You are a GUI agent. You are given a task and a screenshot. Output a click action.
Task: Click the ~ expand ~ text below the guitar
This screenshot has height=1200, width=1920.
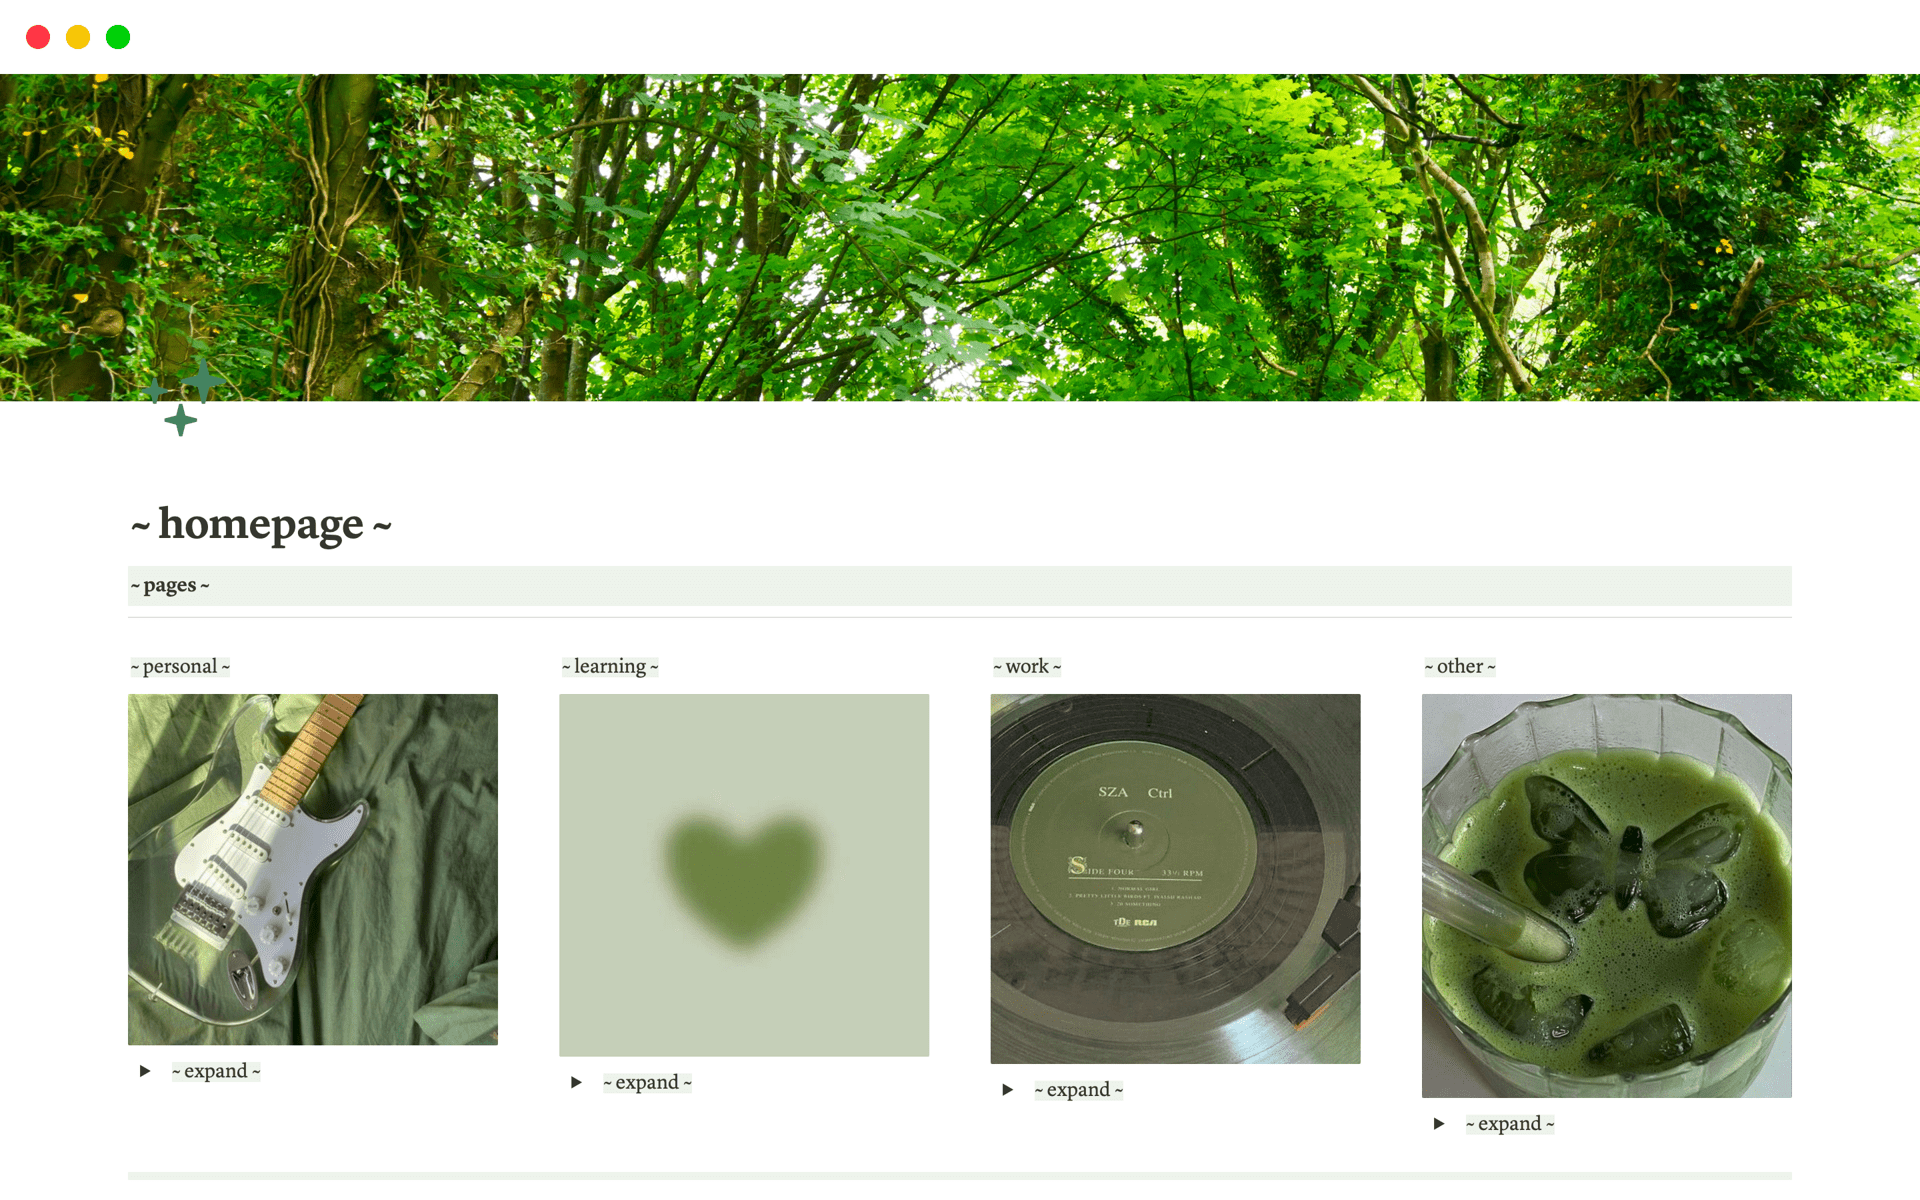click(x=216, y=1071)
